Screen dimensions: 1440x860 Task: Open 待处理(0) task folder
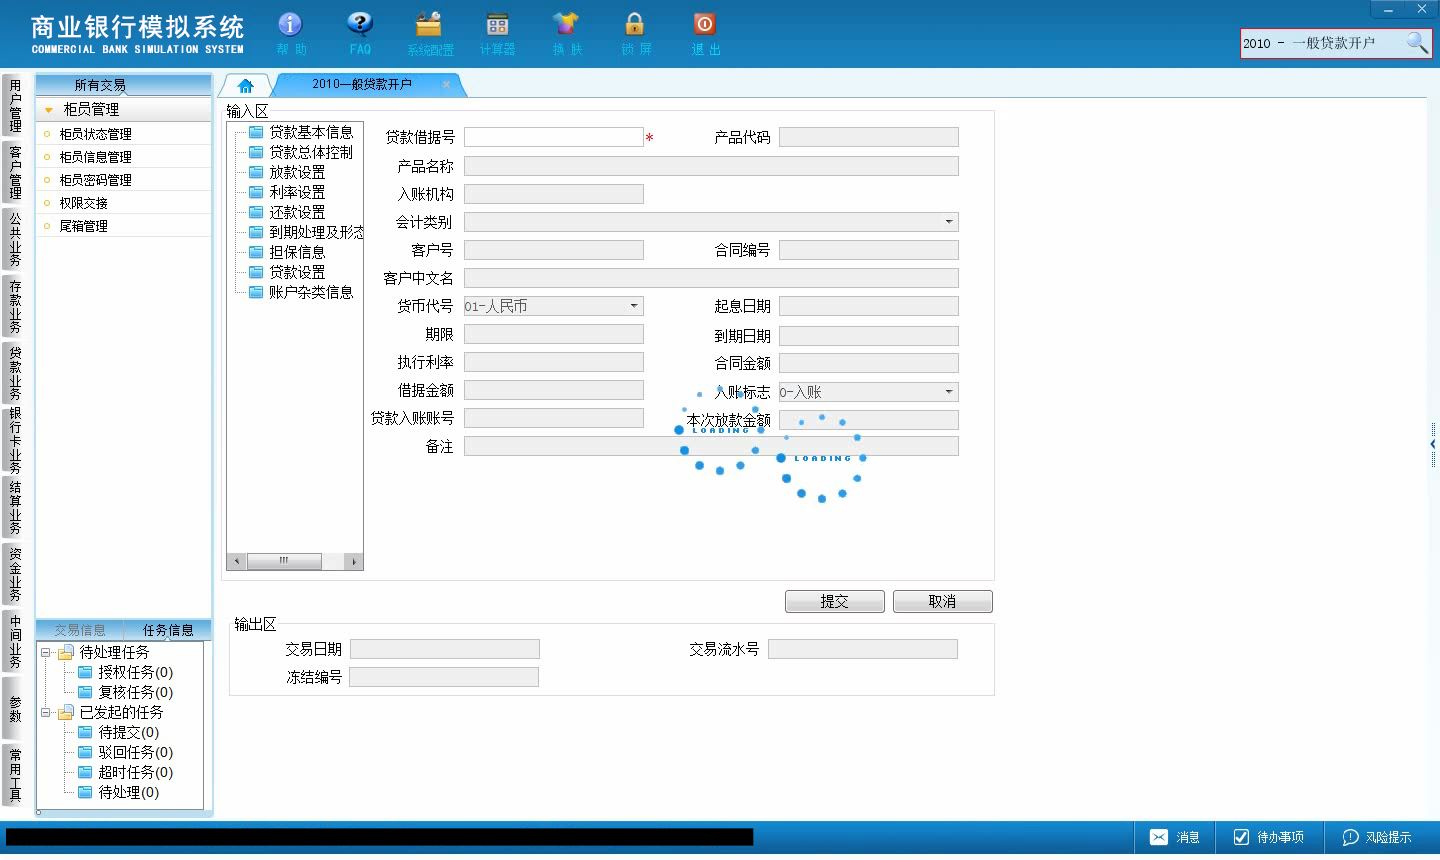[x=118, y=792]
